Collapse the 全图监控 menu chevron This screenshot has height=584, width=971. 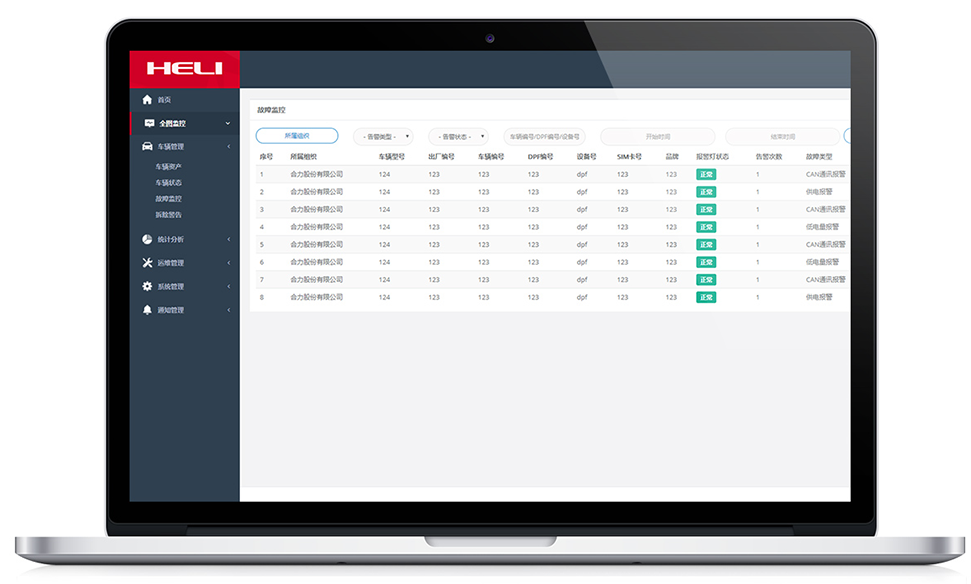[x=228, y=124]
